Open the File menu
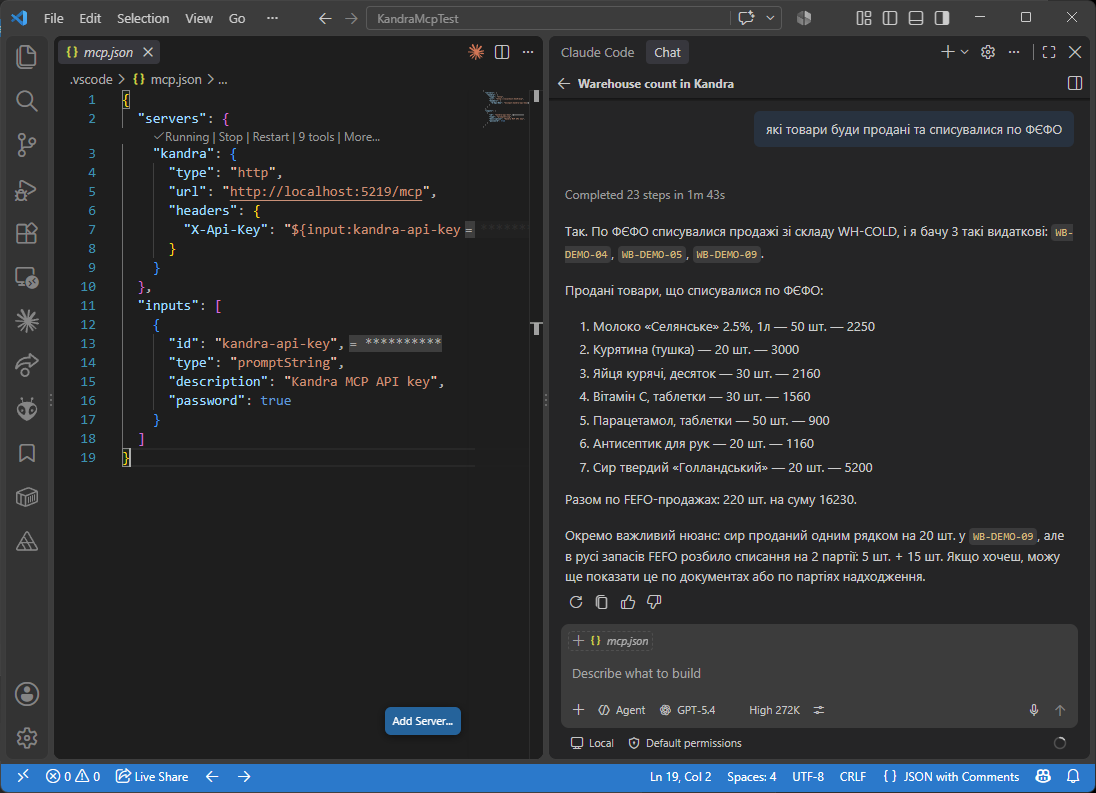This screenshot has width=1096, height=793. coord(53,18)
